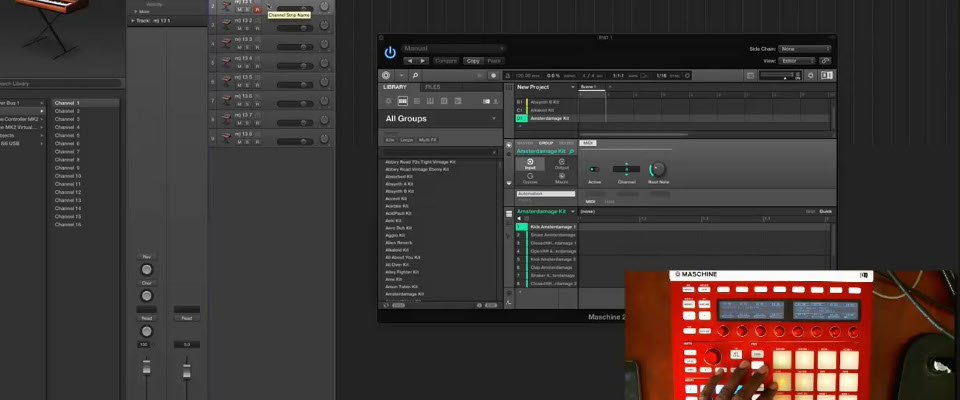The image size is (960, 400).
Task: Click the Macro properties icon
Action: [561, 178]
